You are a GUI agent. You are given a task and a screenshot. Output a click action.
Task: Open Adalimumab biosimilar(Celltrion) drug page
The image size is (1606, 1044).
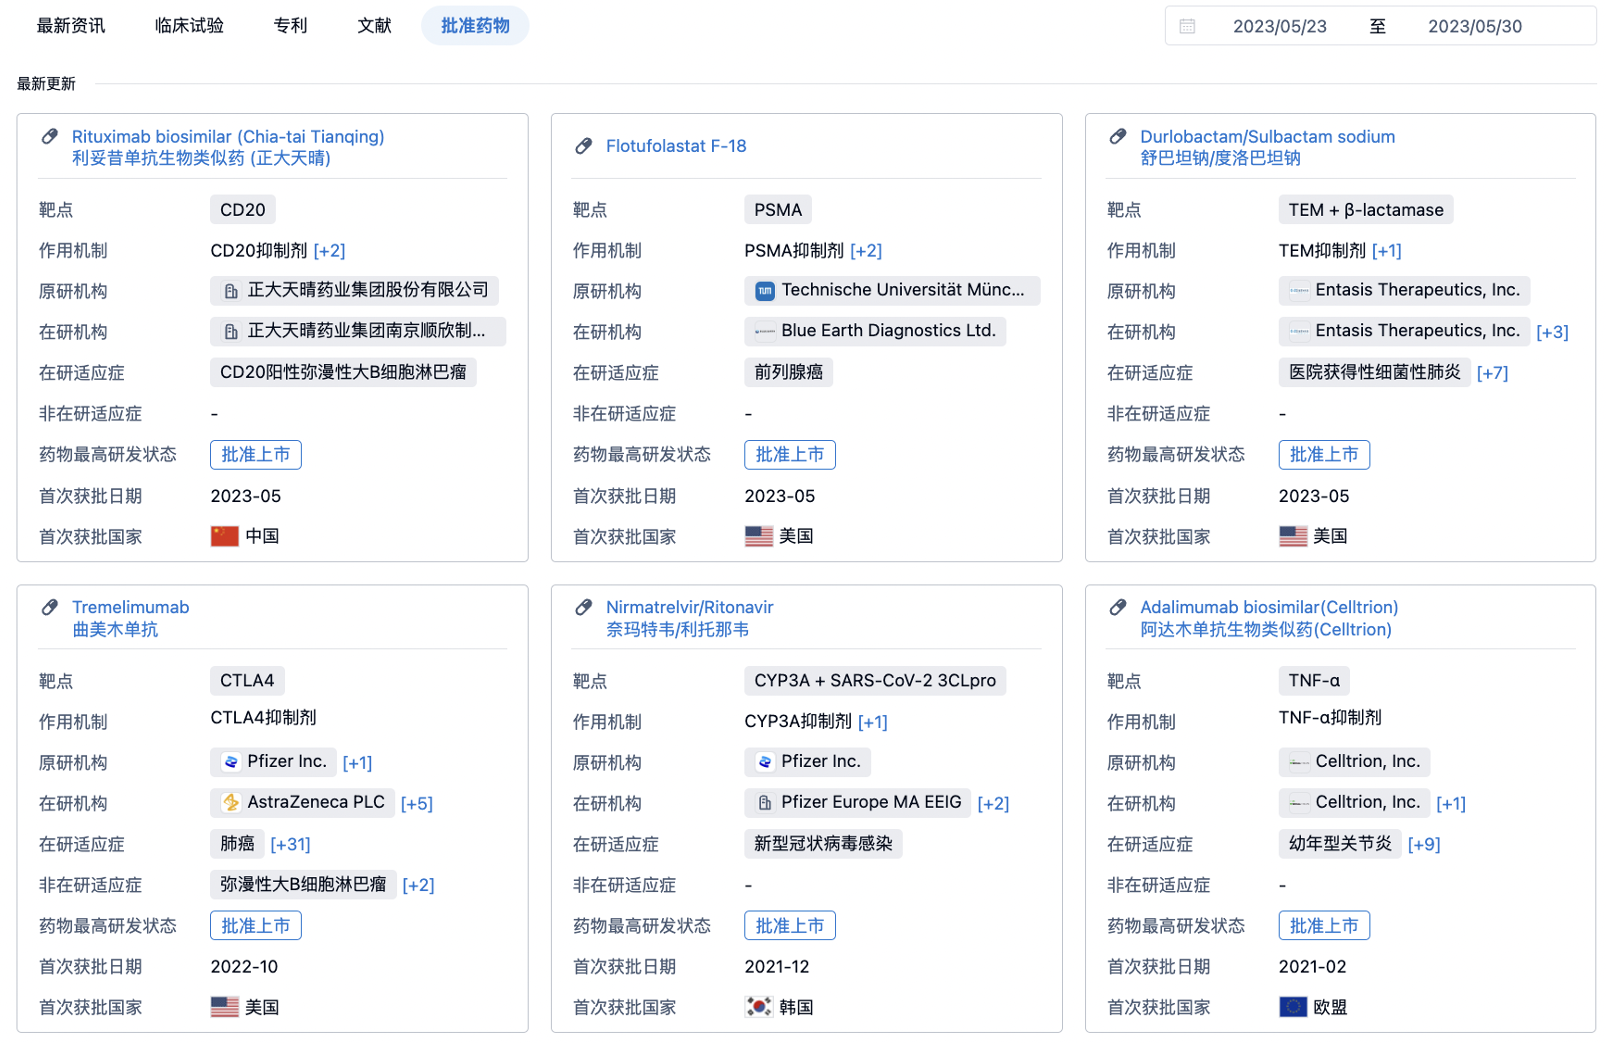tap(1268, 607)
